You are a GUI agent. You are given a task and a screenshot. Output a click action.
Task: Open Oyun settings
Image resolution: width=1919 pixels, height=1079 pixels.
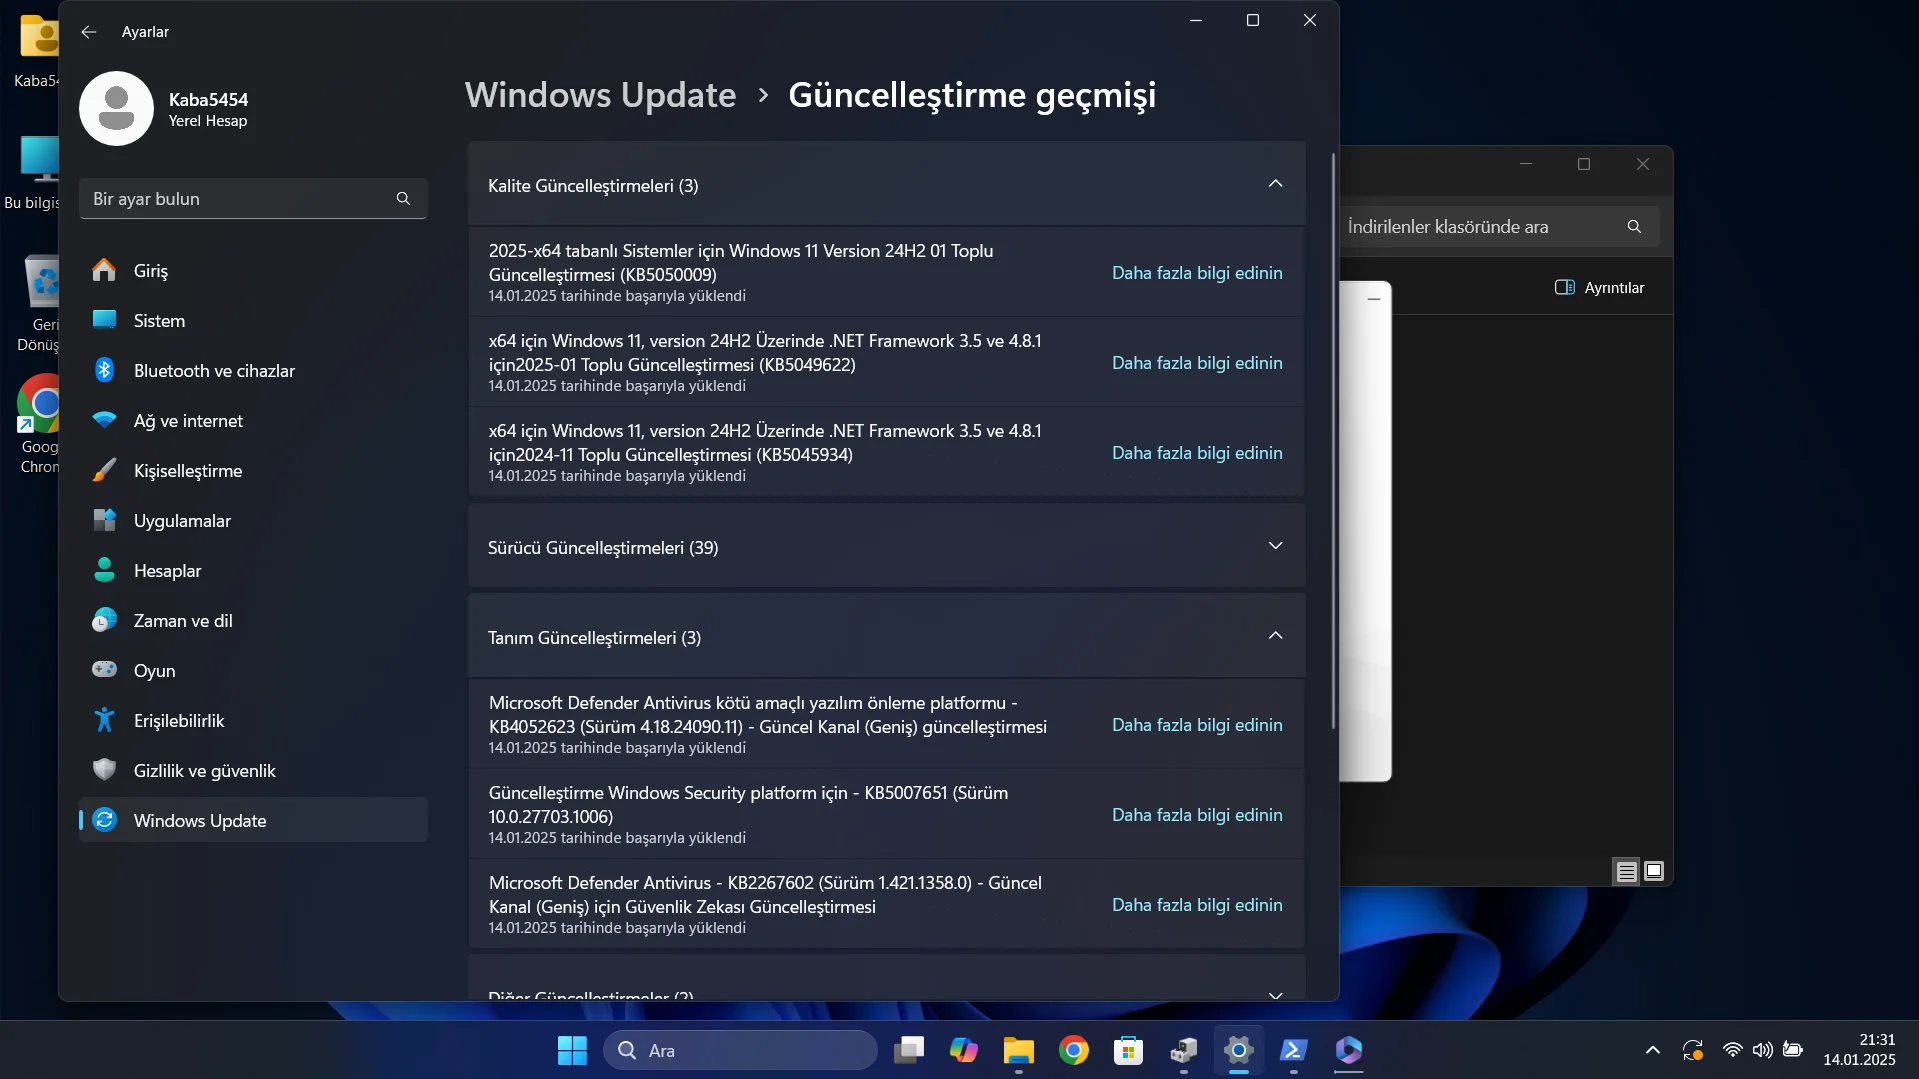tap(253, 671)
